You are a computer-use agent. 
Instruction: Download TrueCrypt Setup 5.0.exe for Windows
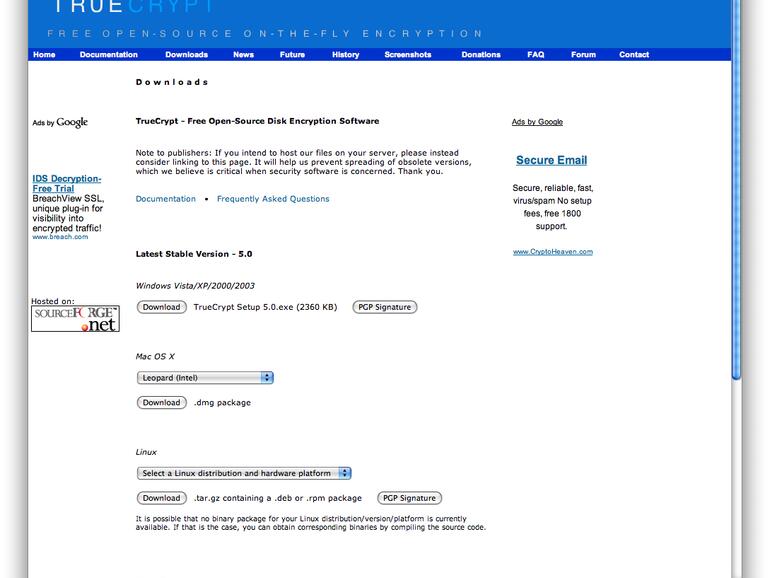point(162,307)
